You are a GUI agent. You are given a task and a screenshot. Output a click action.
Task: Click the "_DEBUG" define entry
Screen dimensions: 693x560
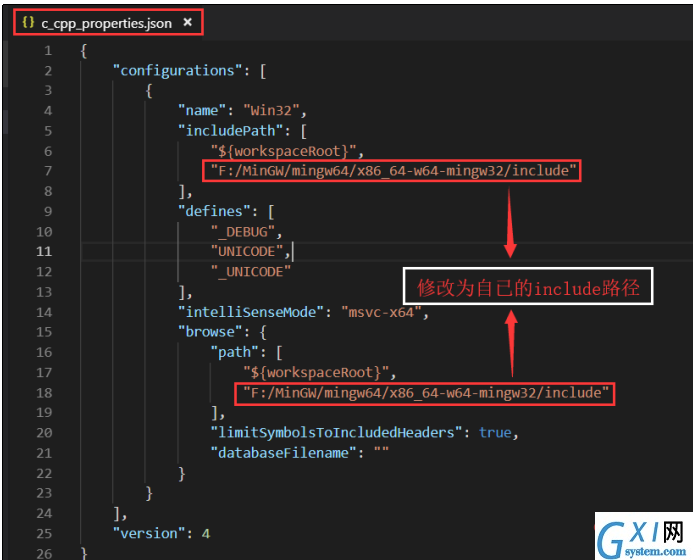(x=243, y=232)
